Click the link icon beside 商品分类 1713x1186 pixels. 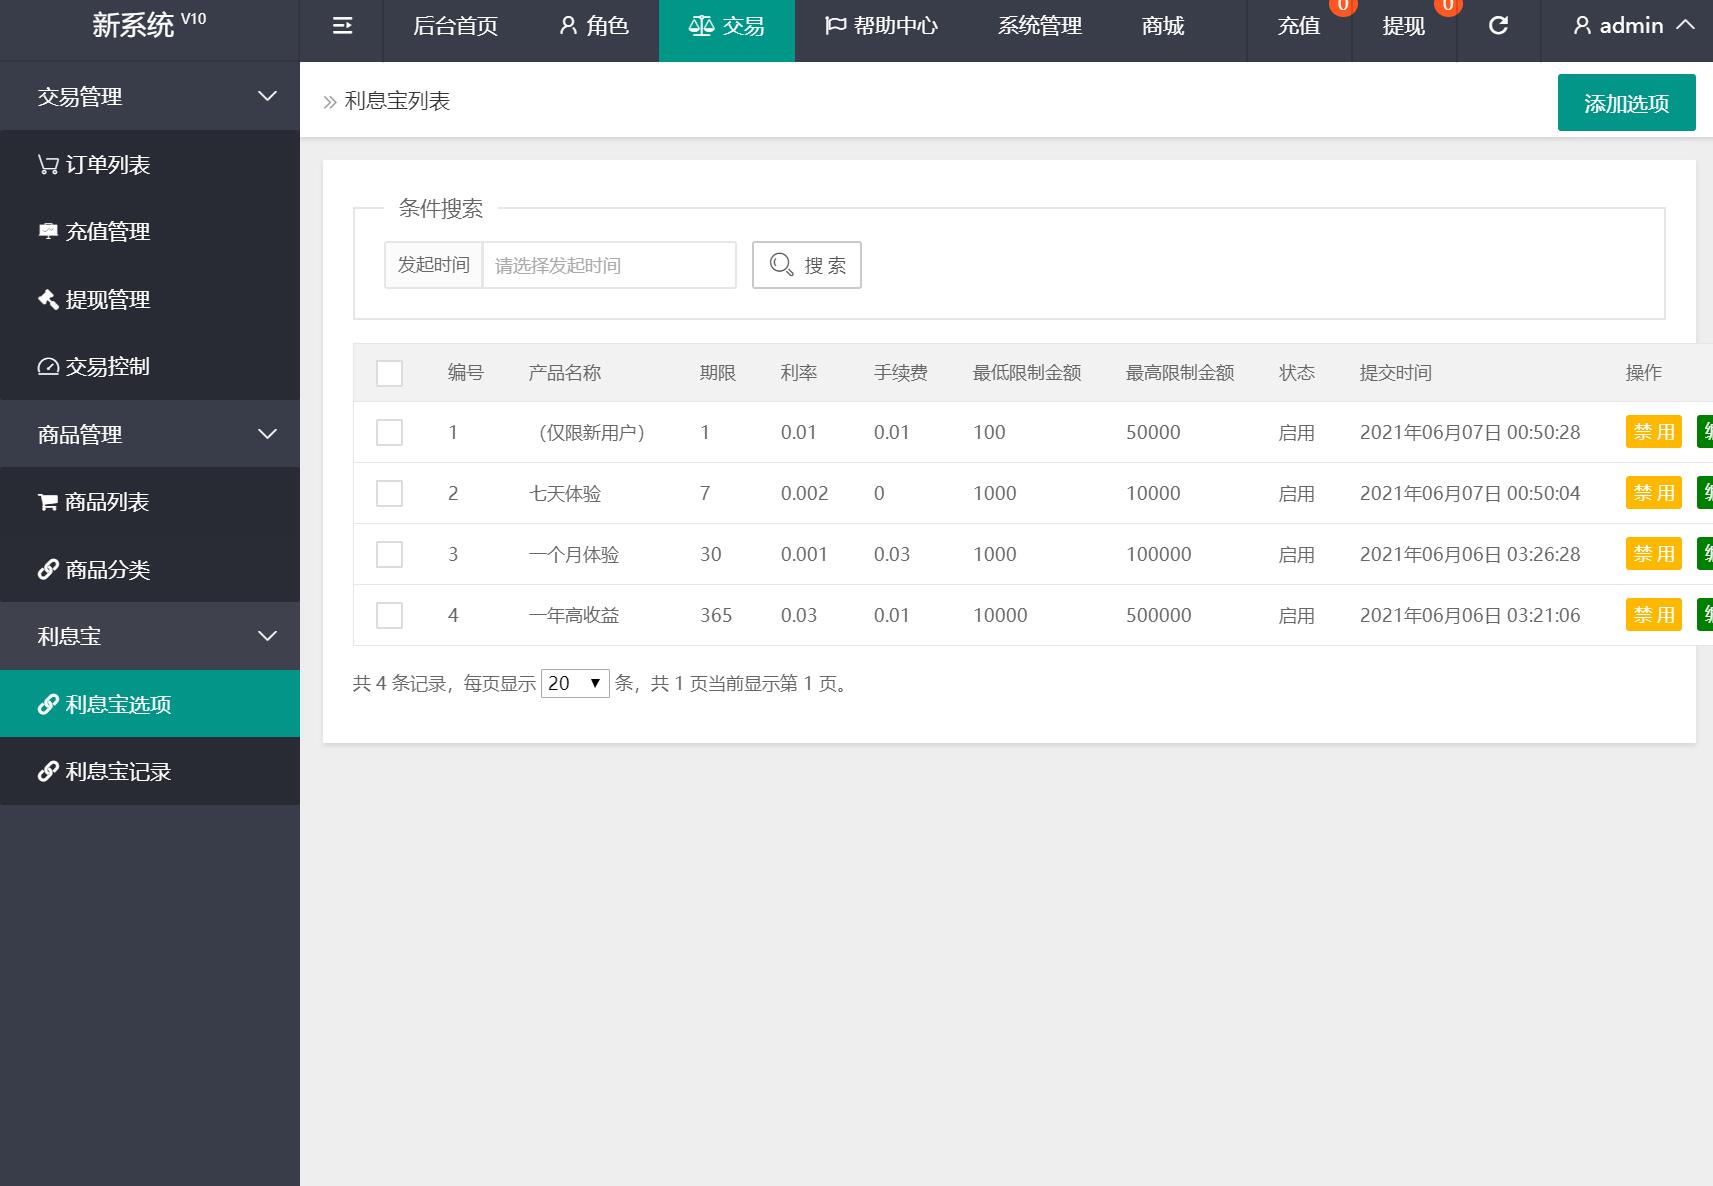point(48,569)
